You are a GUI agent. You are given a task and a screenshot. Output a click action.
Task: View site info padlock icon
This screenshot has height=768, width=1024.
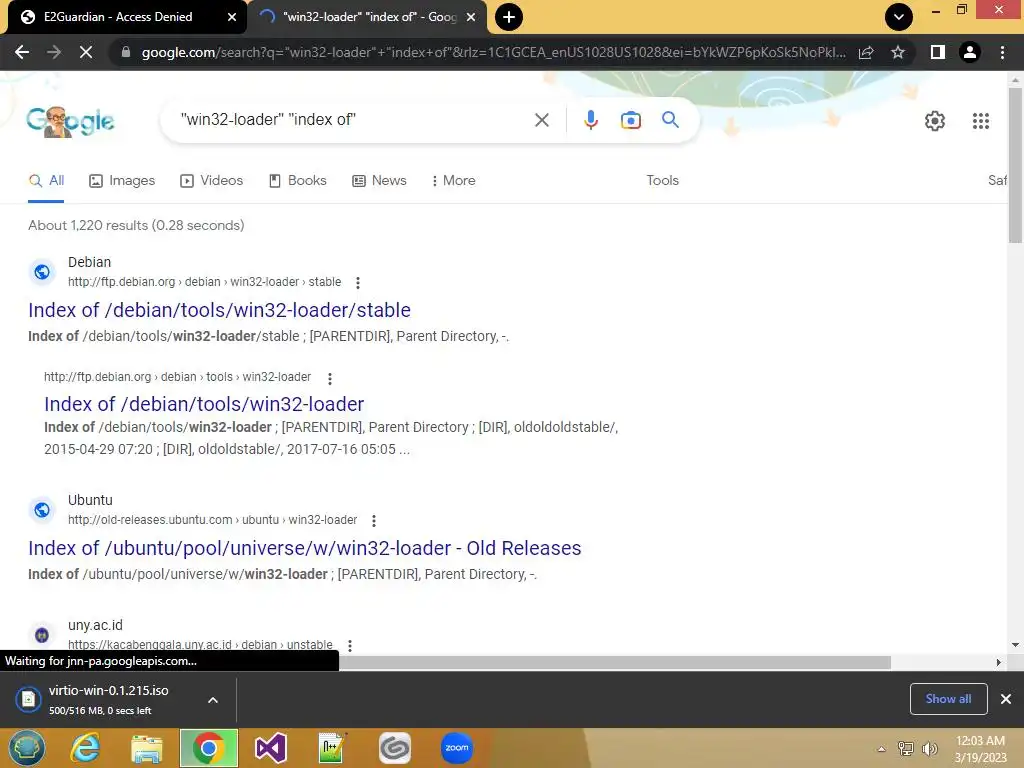click(125, 52)
